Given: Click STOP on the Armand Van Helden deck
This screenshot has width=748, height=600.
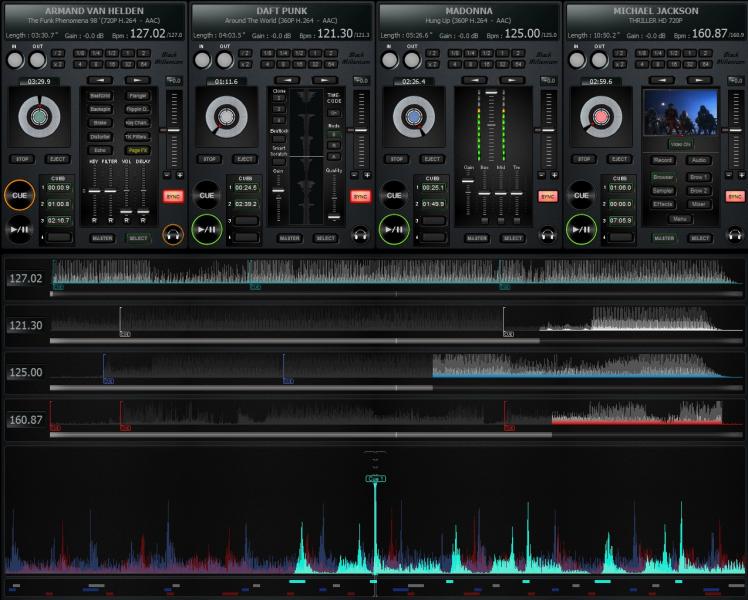Looking at the screenshot, I should (22, 159).
